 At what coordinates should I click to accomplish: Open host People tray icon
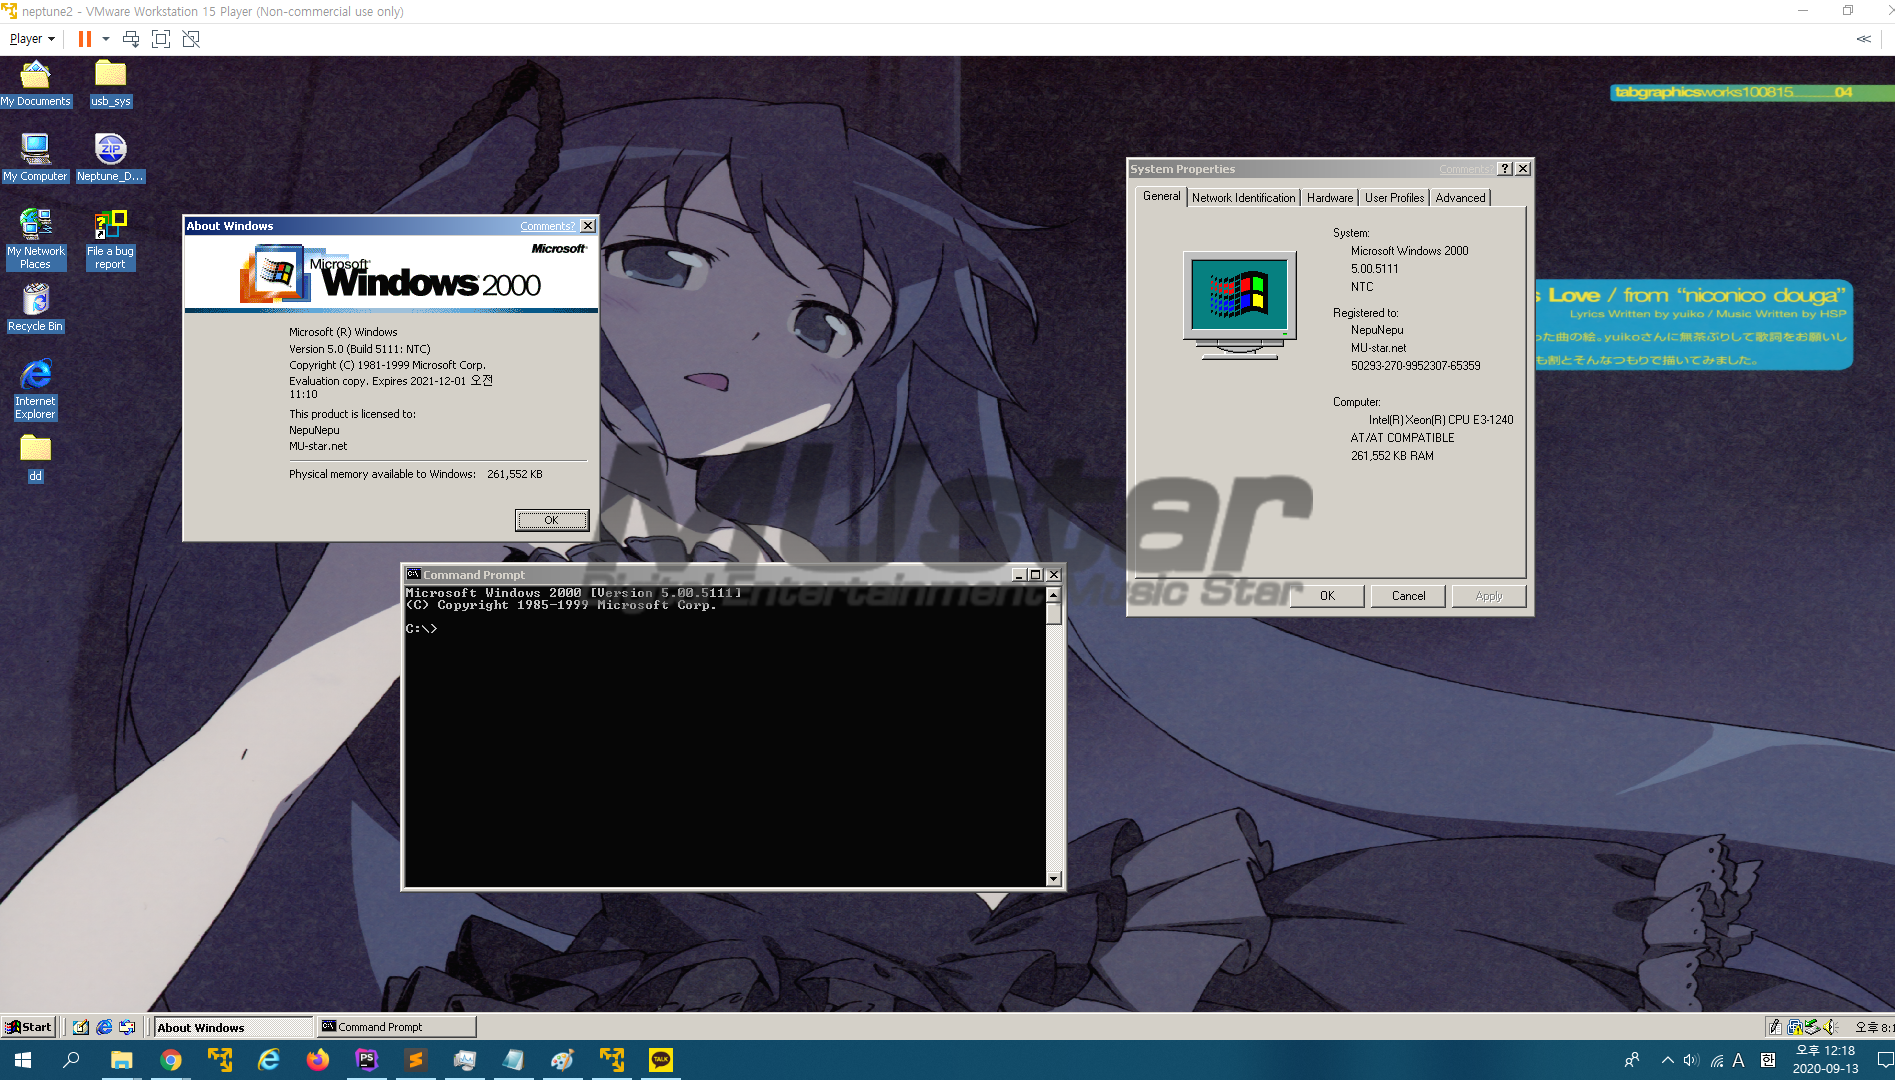coord(1632,1060)
